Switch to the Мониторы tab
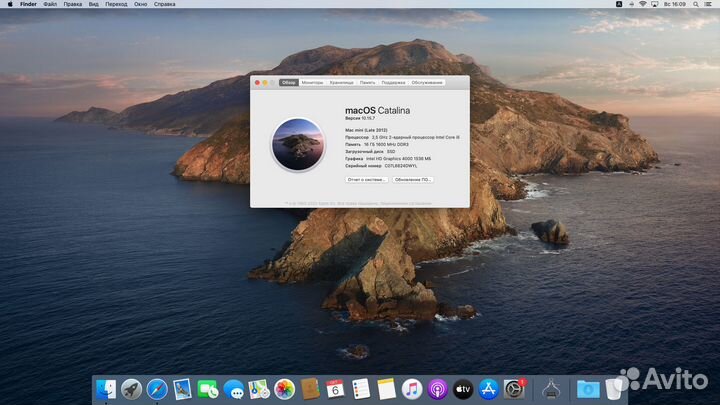The width and height of the screenshot is (720, 405). 312,83
